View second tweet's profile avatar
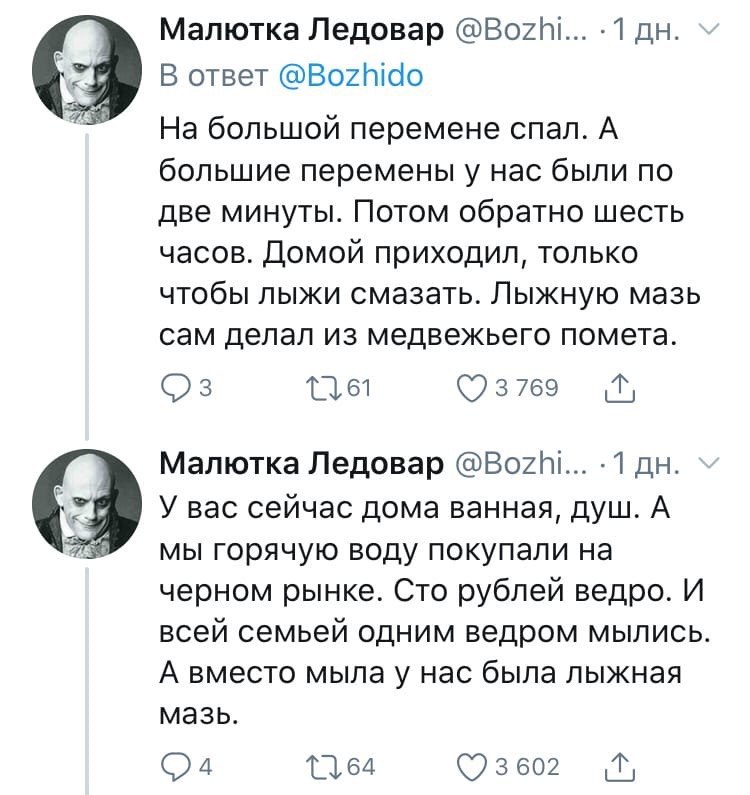Image resolution: width=750 pixels, height=795 pixels. [x=87, y=503]
